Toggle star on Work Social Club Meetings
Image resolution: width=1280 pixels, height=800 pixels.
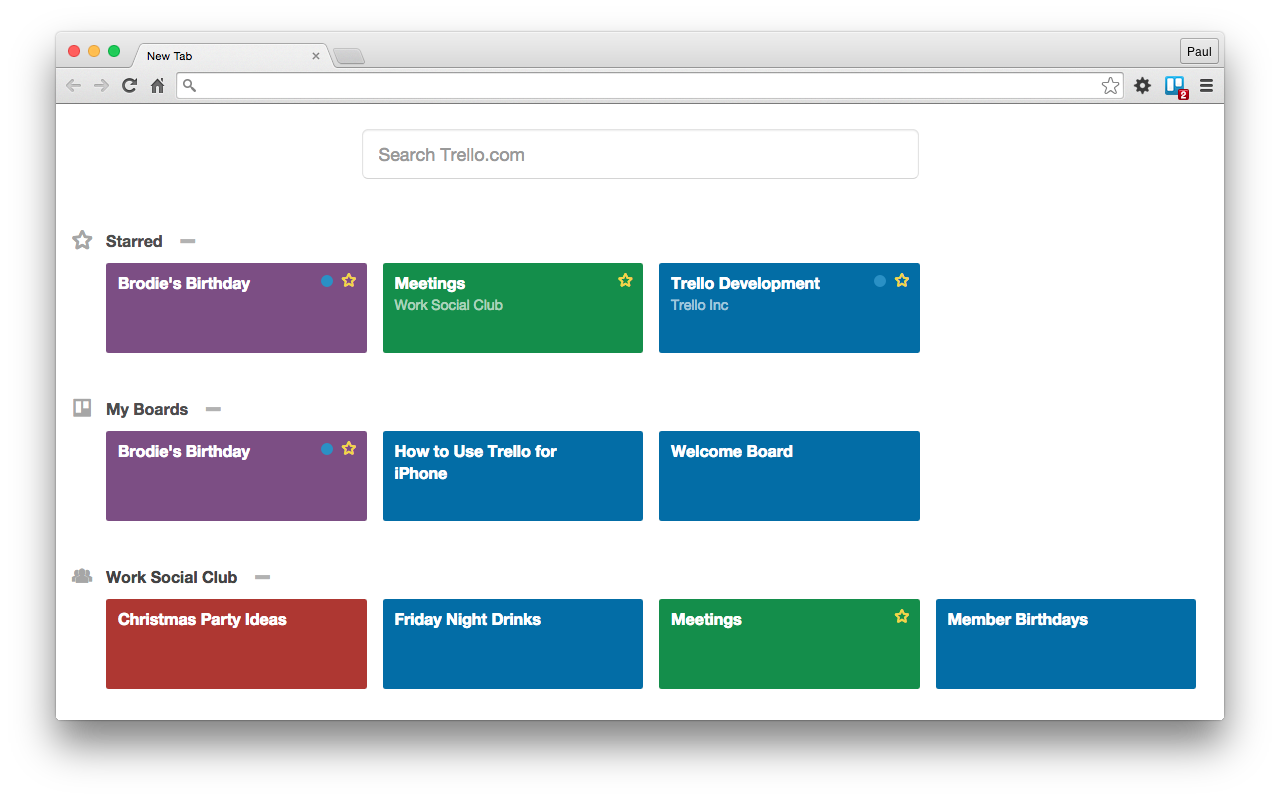click(902, 617)
